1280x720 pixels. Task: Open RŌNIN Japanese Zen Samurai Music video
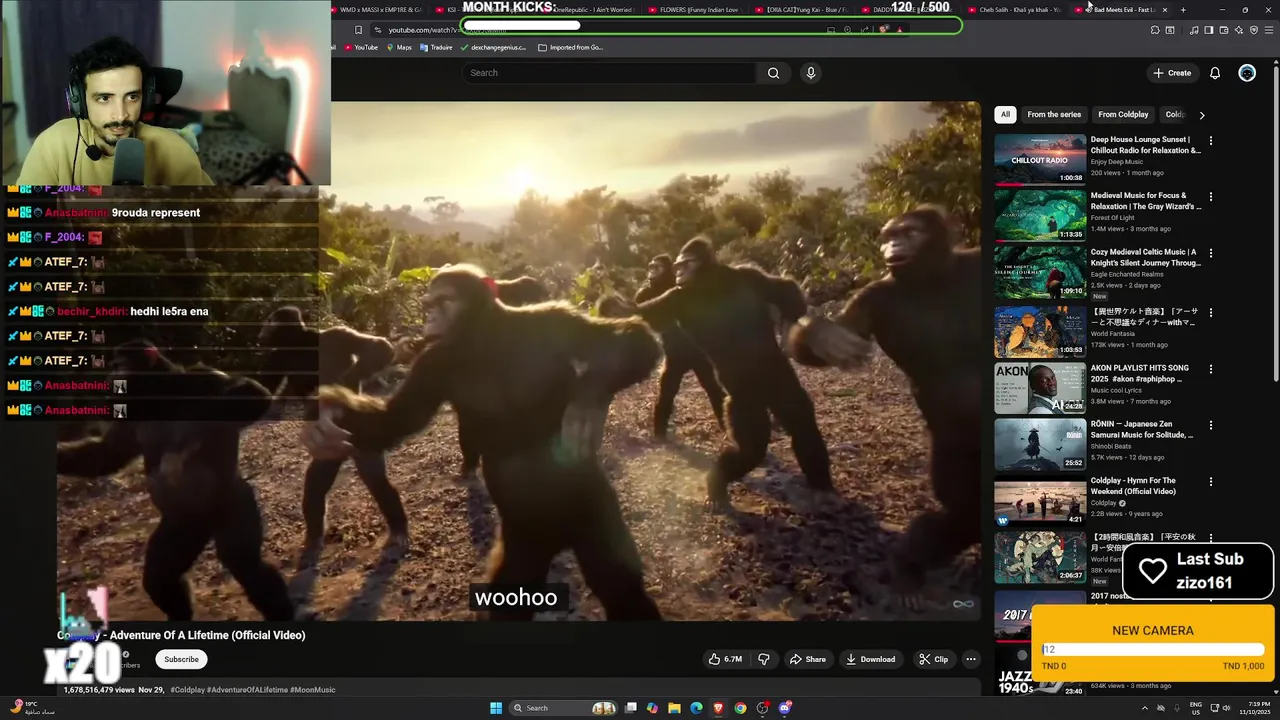click(x=1040, y=444)
